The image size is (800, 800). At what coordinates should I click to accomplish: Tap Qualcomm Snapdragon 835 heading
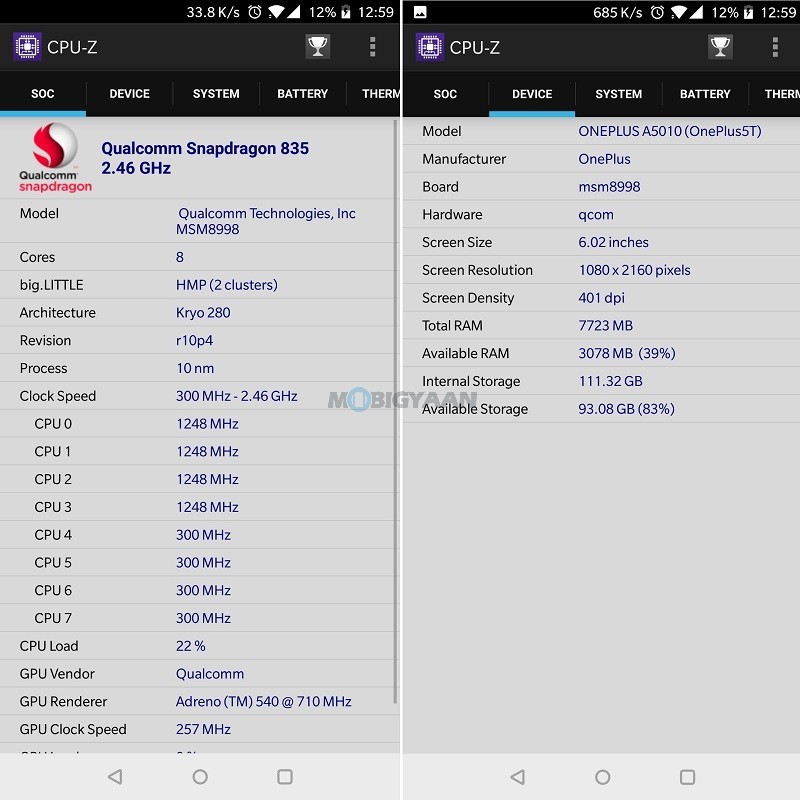(205, 158)
